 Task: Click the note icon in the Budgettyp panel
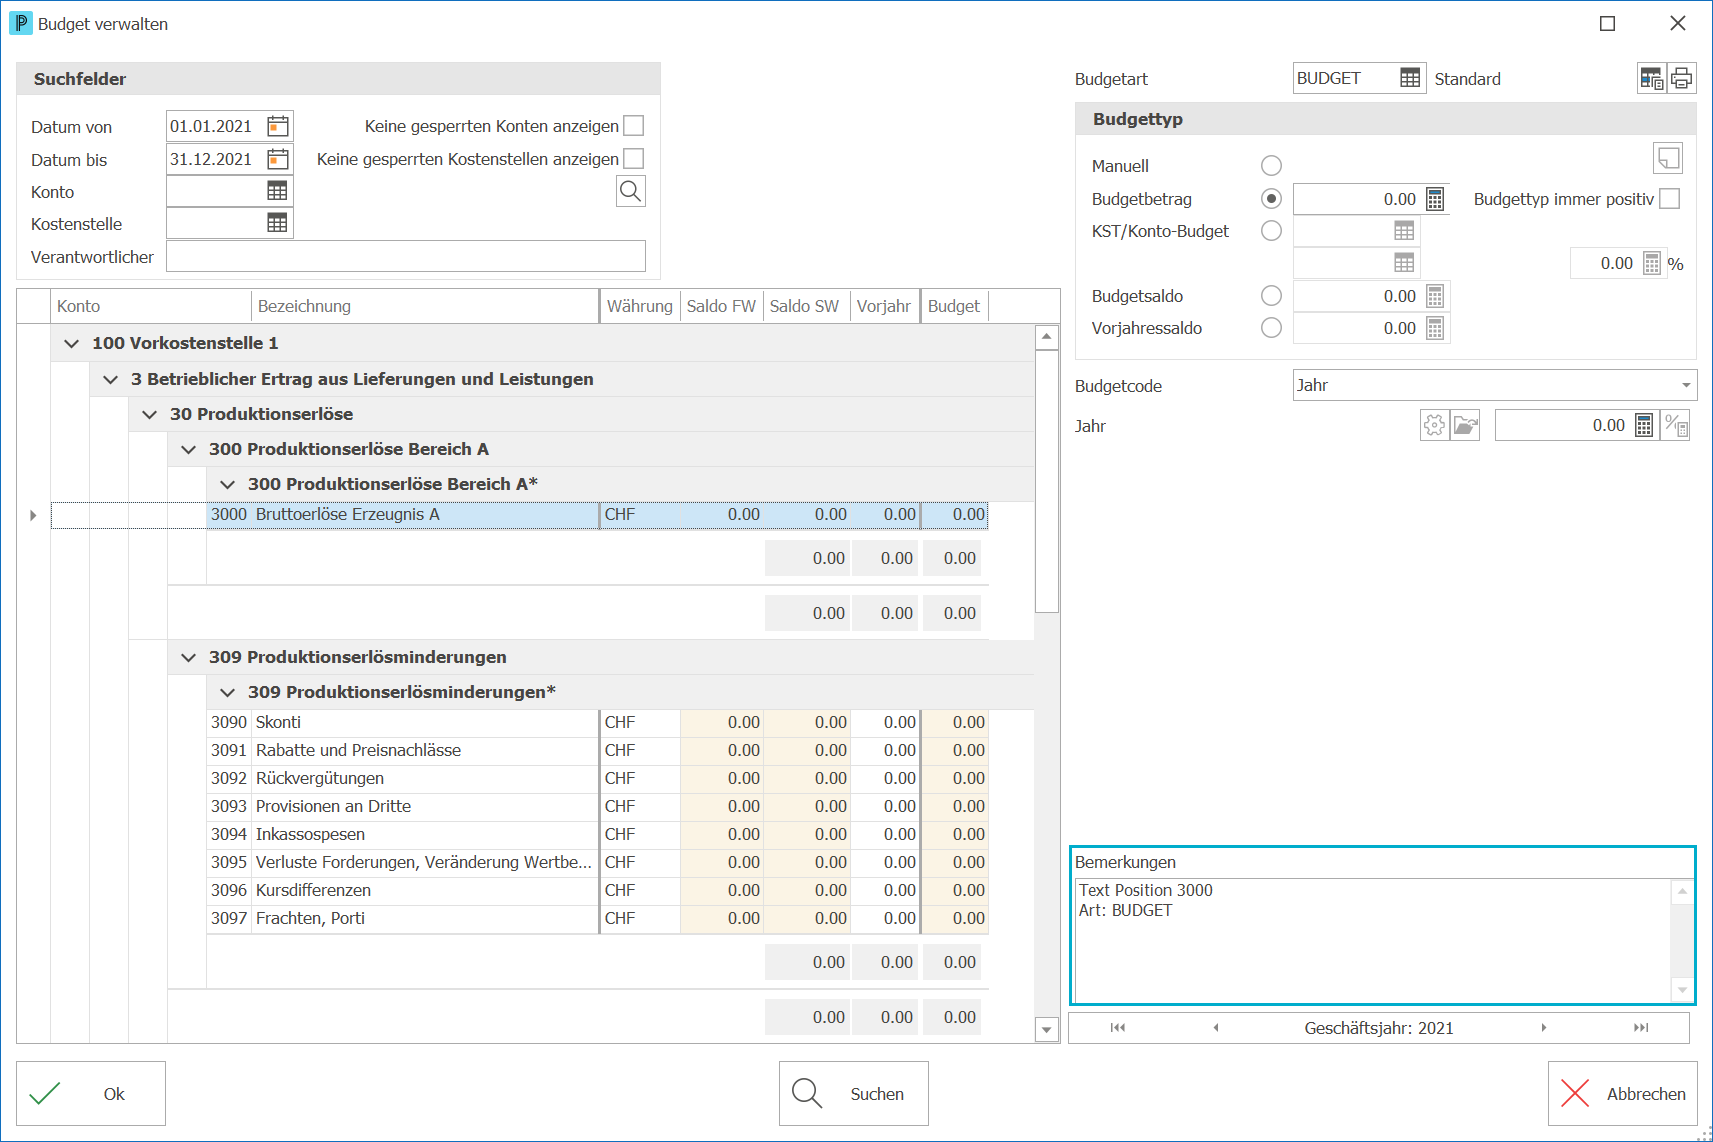click(x=1668, y=158)
